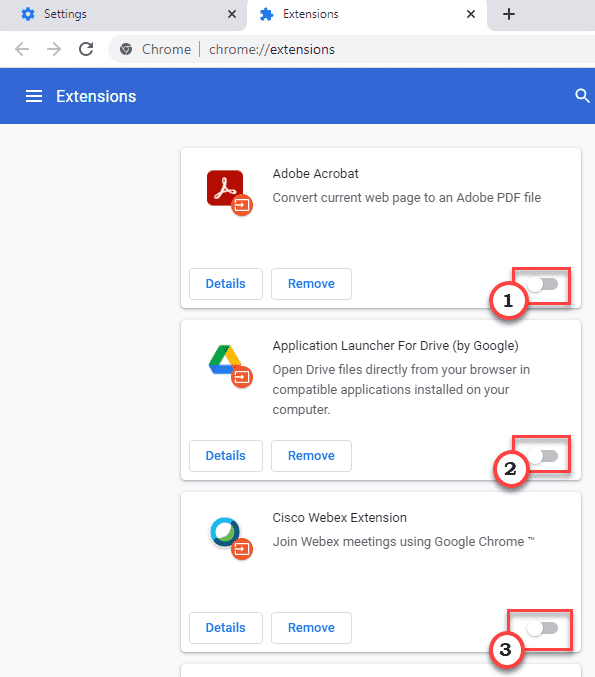This screenshot has height=677, width=595.
Task: Click the search extensions magnifier icon
Action: point(582,96)
